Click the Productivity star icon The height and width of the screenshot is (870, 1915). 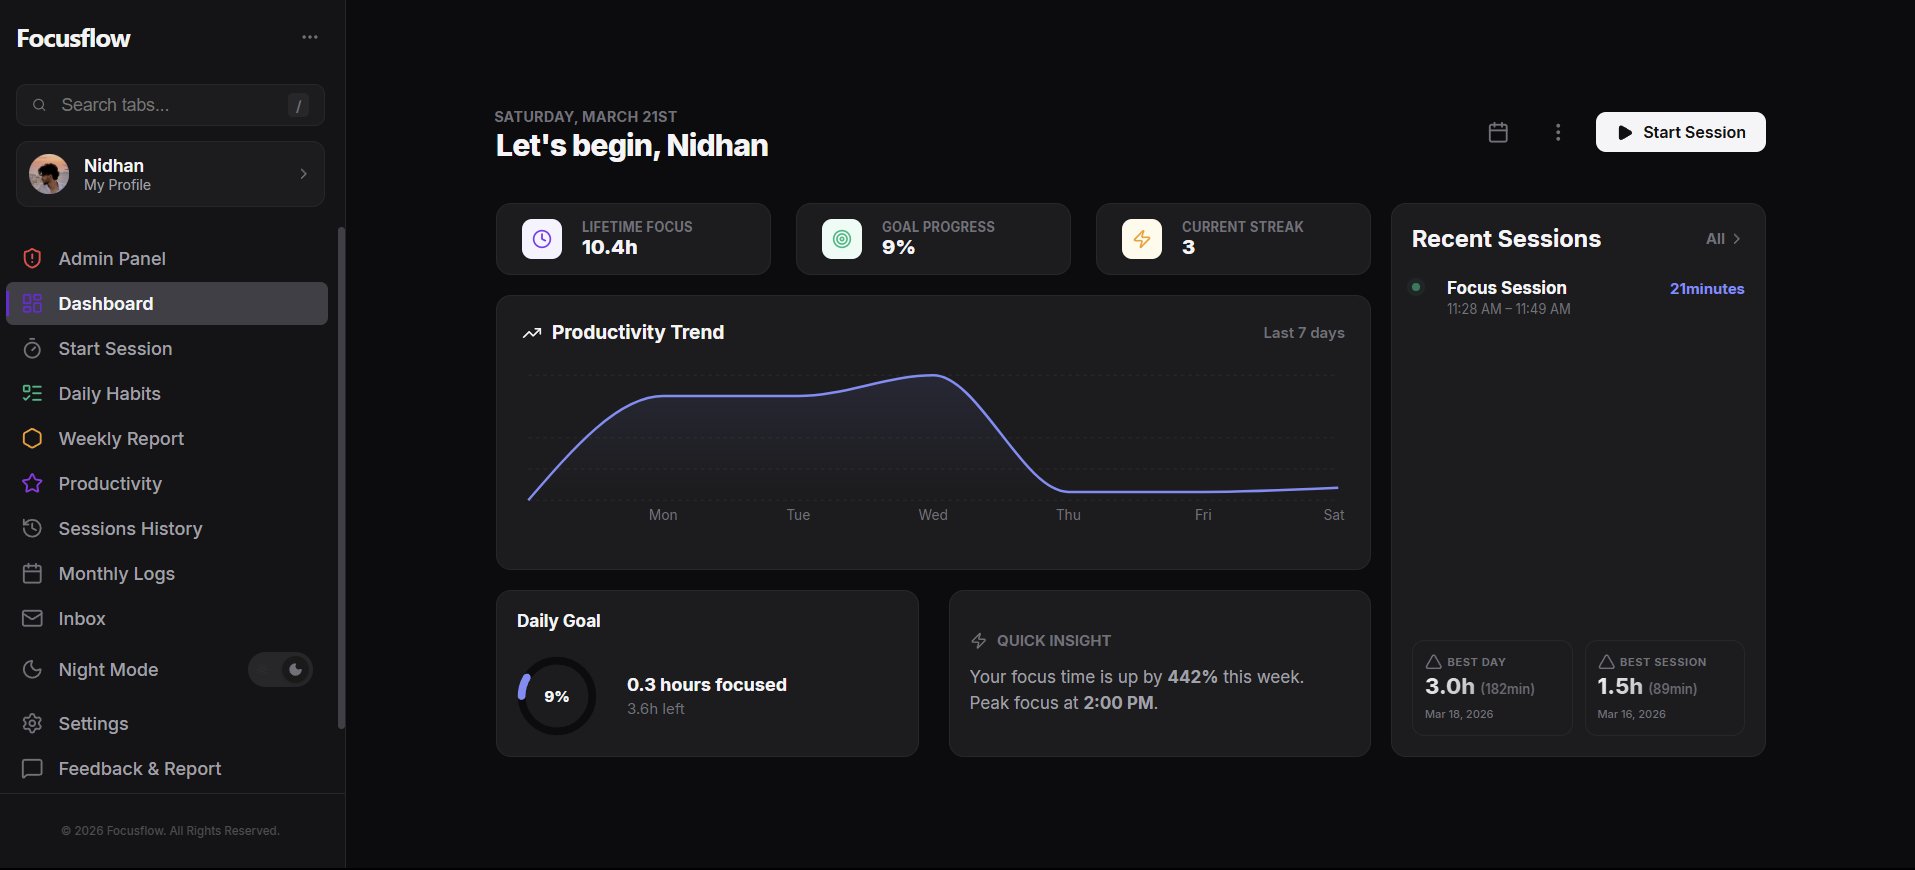32,484
